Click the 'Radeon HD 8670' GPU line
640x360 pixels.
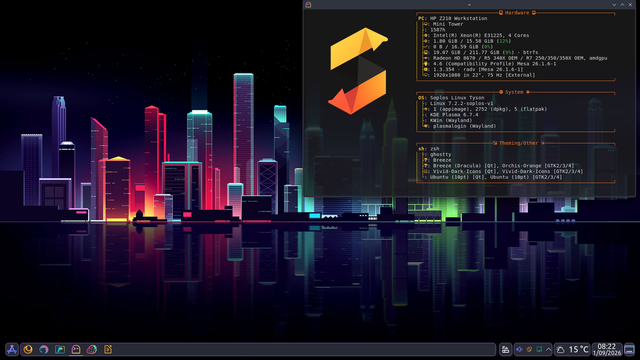pos(520,58)
